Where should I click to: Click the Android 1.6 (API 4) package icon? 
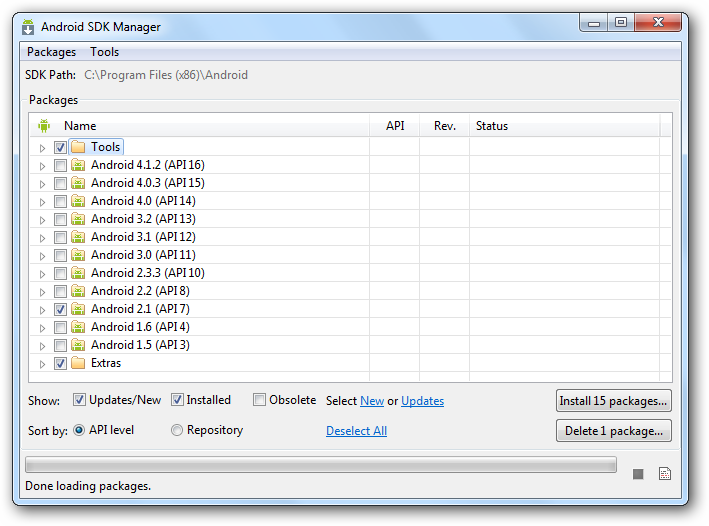[x=78, y=327]
